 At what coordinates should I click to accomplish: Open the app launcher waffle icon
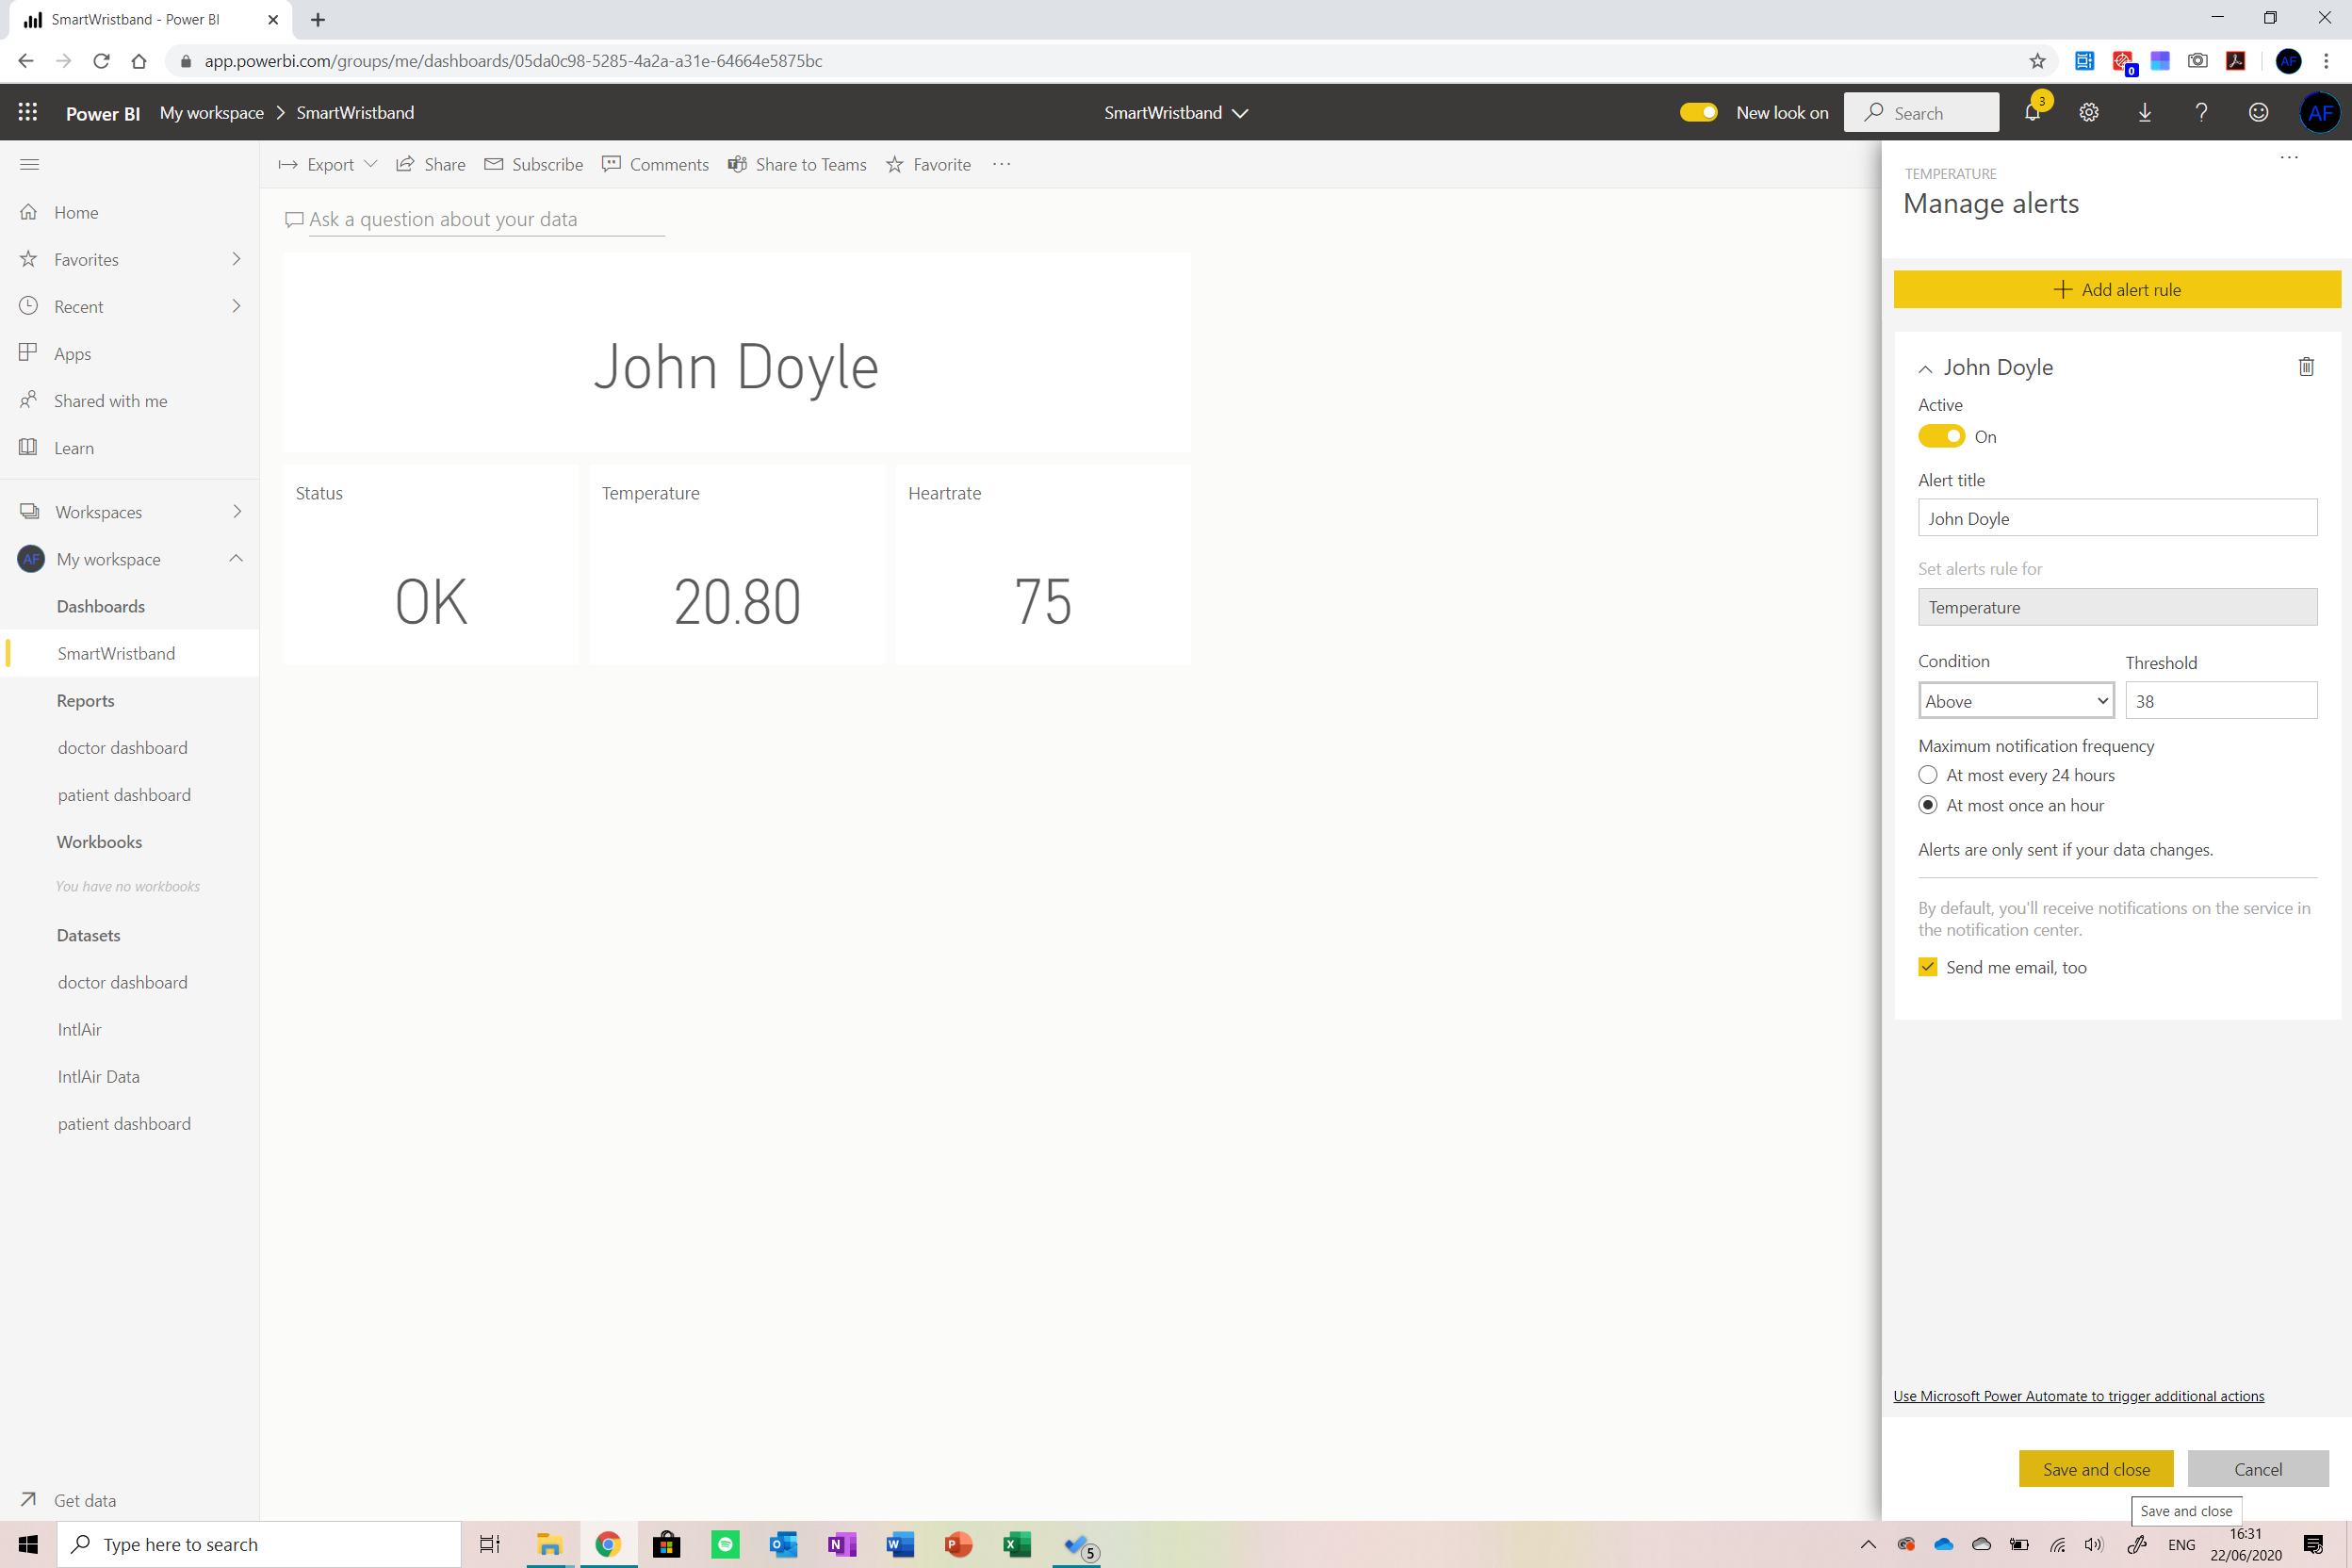28,113
